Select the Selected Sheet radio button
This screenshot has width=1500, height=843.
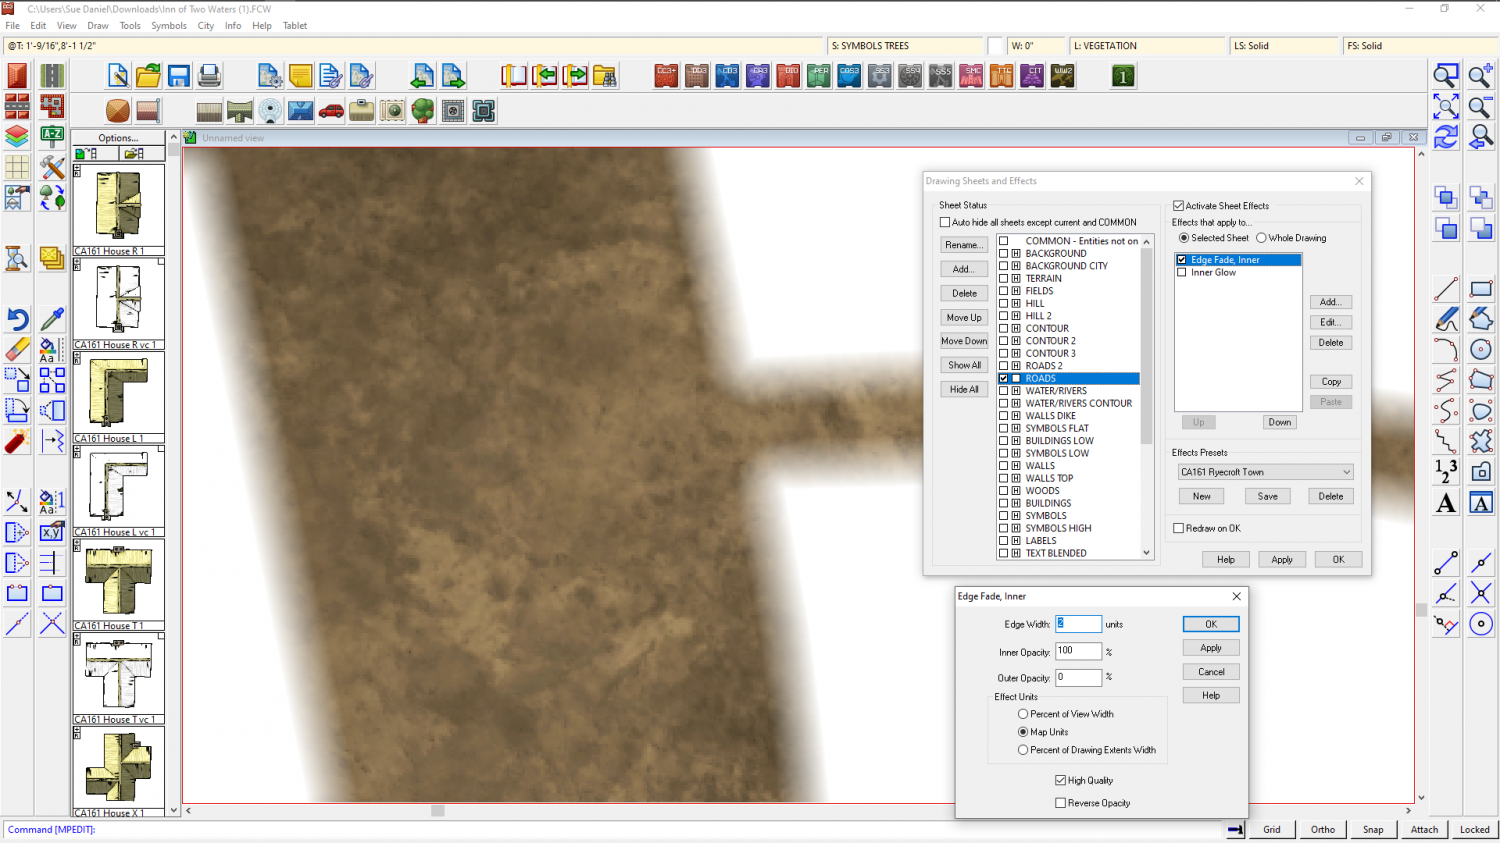[x=1184, y=238]
